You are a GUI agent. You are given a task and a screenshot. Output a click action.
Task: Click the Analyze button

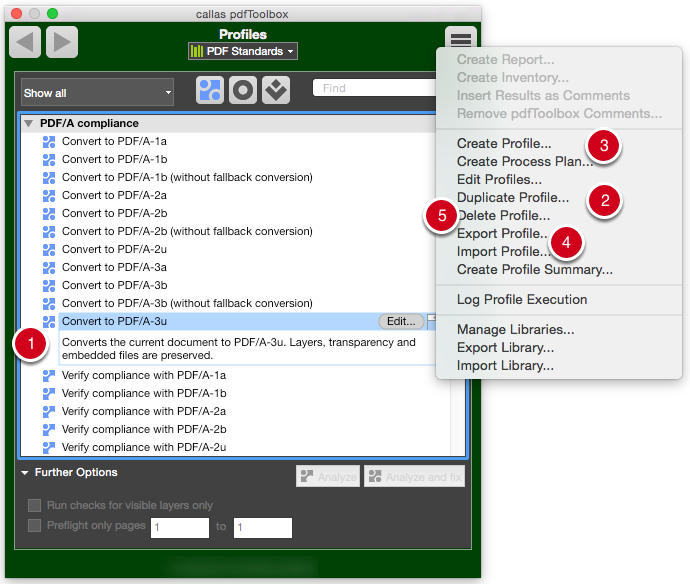pos(328,477)
